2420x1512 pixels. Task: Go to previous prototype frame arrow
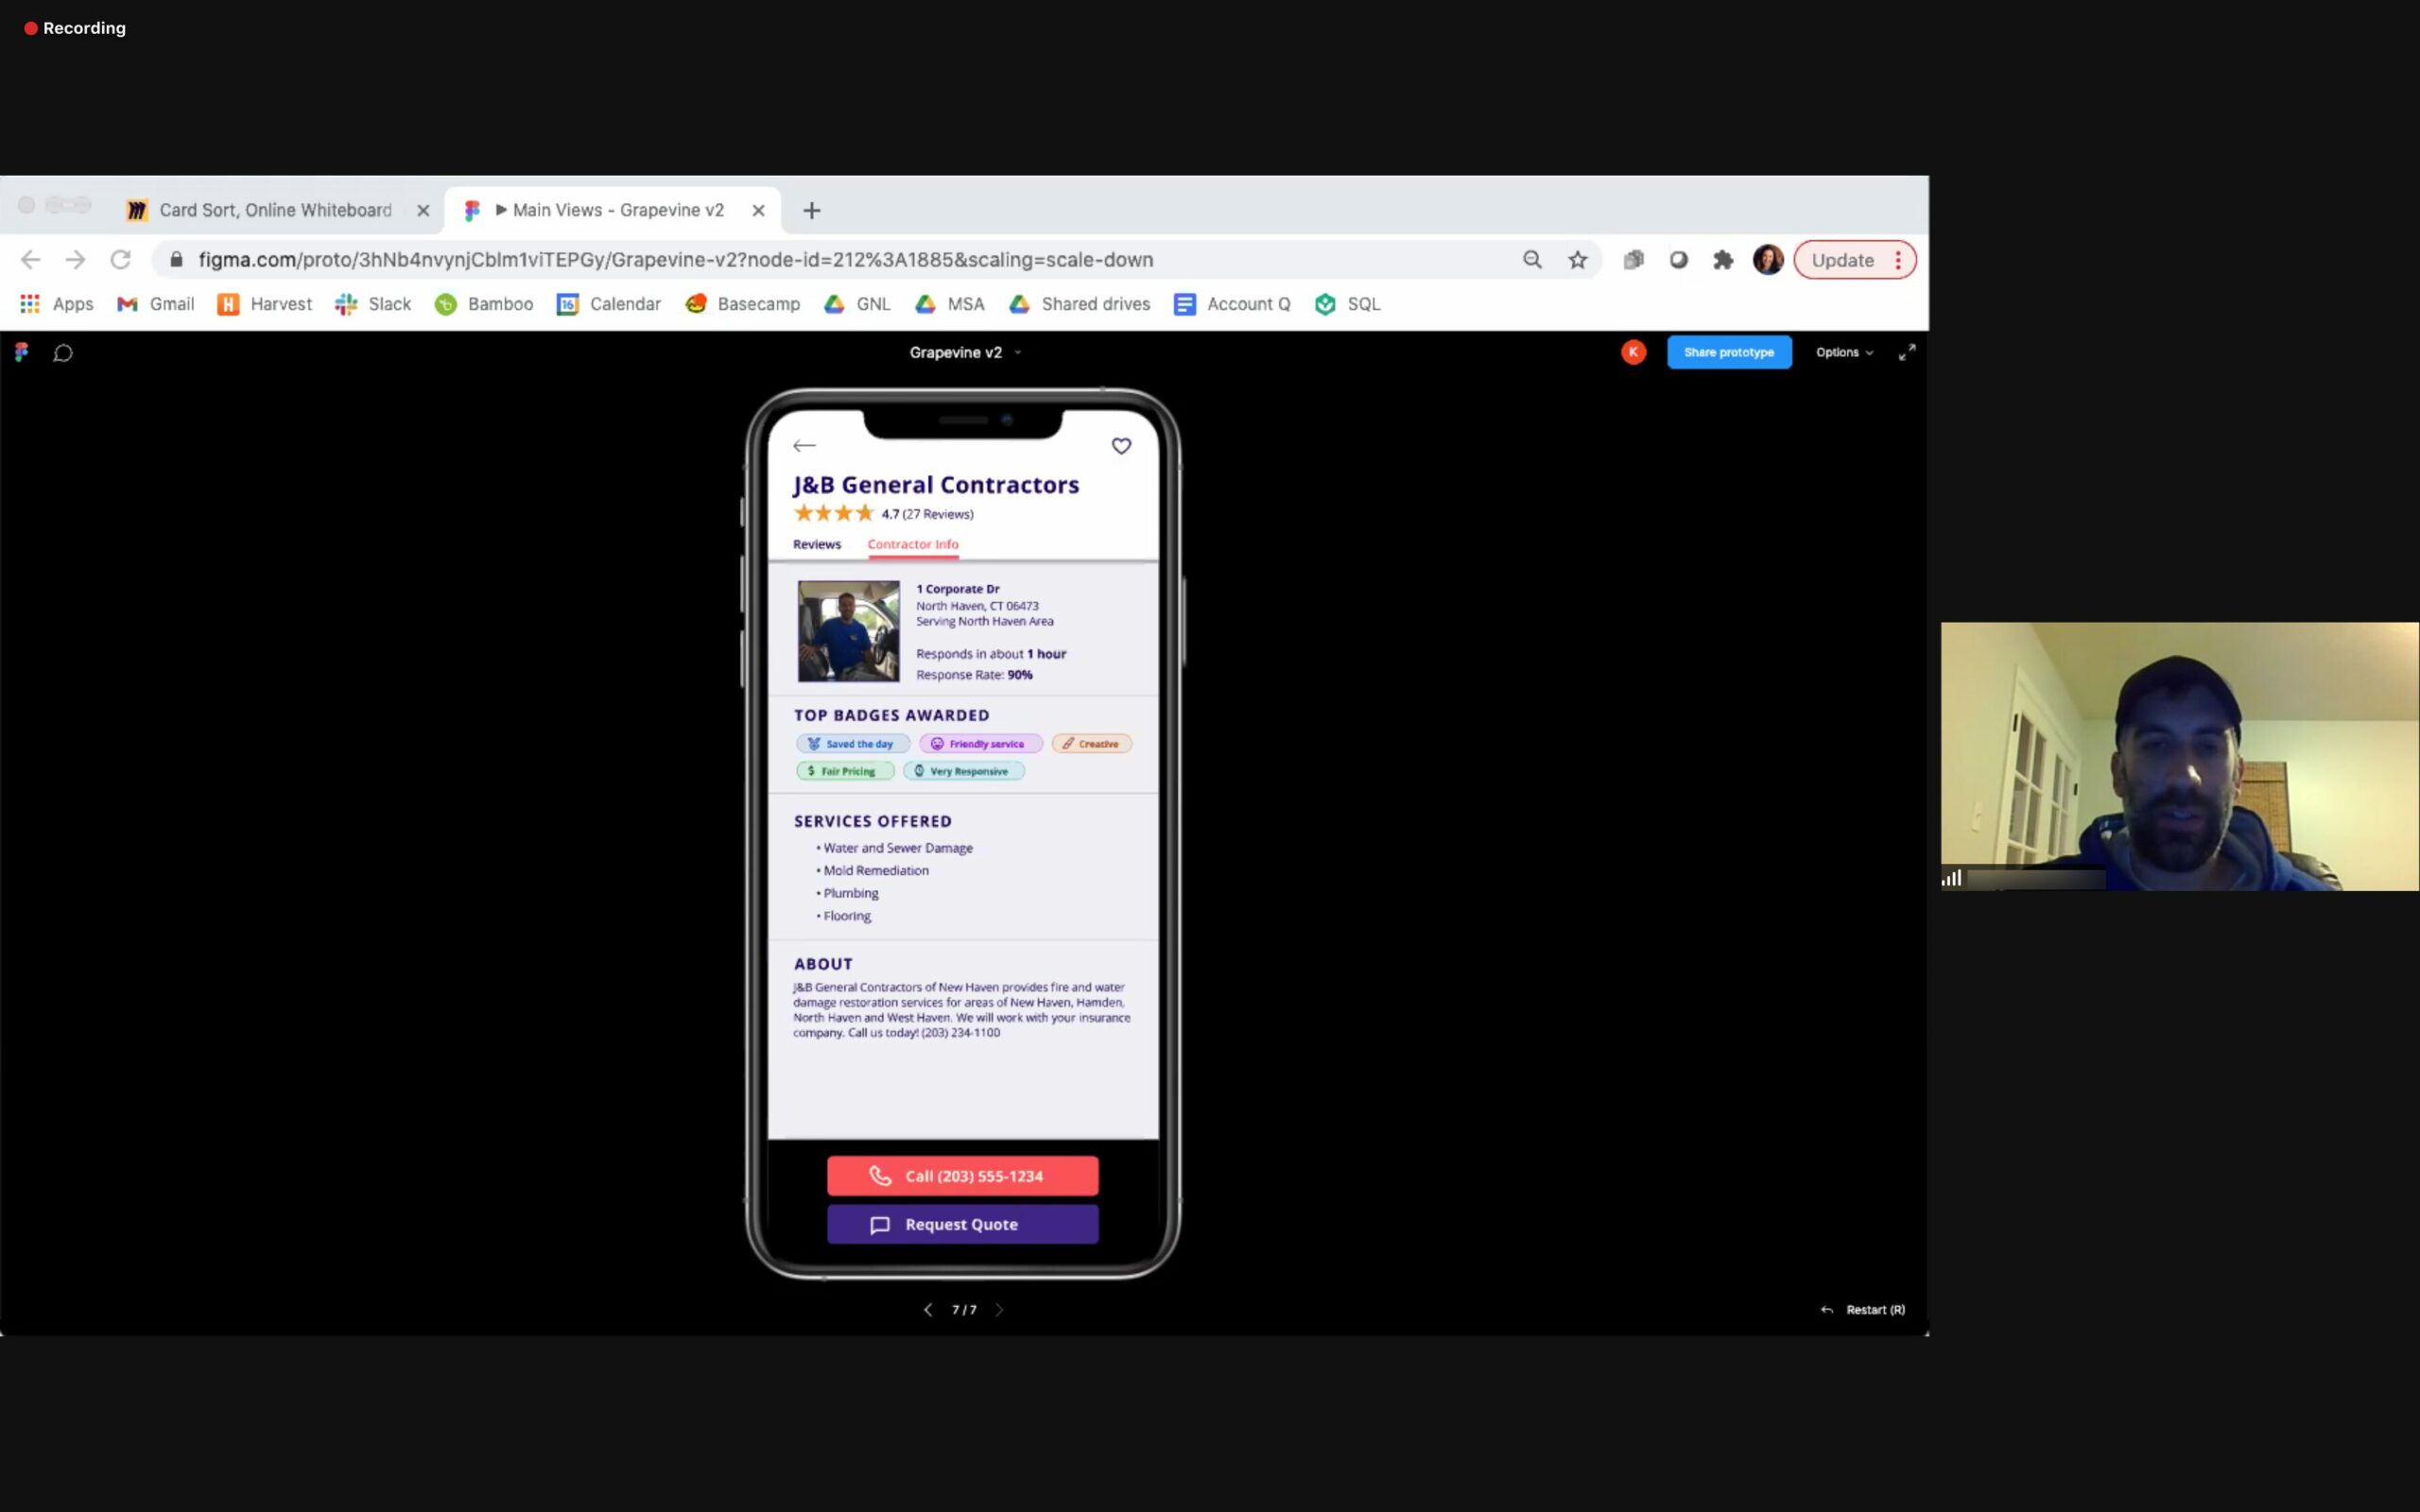click(928, 1309)
